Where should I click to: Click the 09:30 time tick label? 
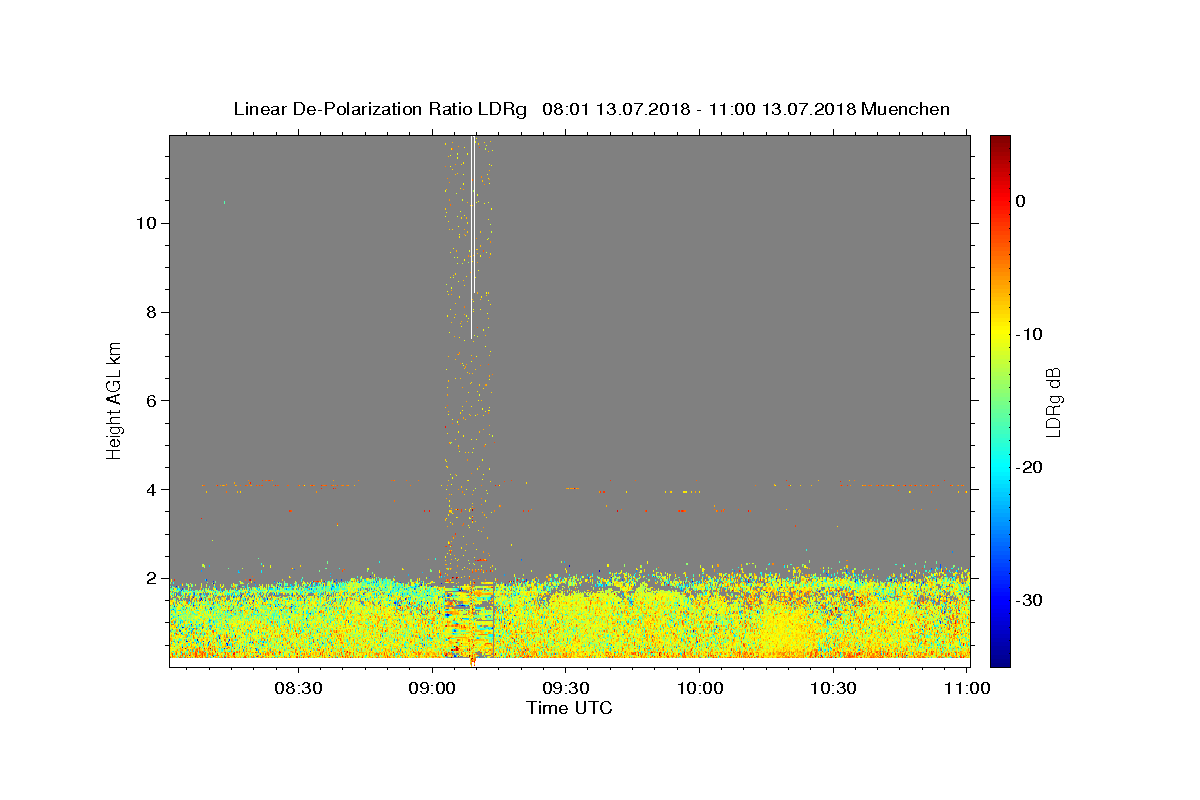(566, 688)
